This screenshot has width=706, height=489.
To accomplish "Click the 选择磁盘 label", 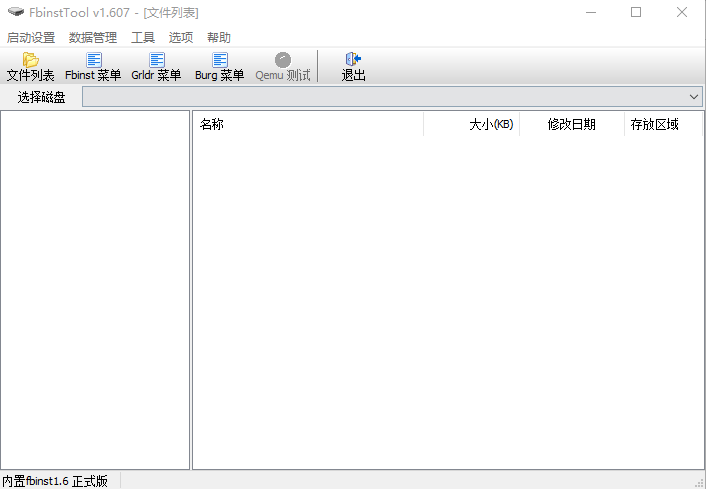I will [41, 97].
